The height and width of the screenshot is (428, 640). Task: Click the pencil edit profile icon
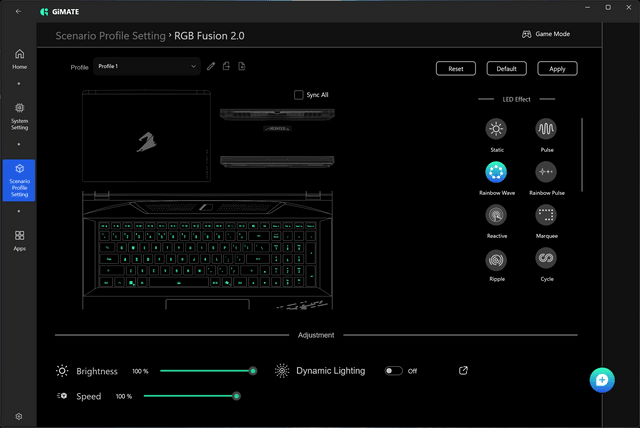(211, 66)
